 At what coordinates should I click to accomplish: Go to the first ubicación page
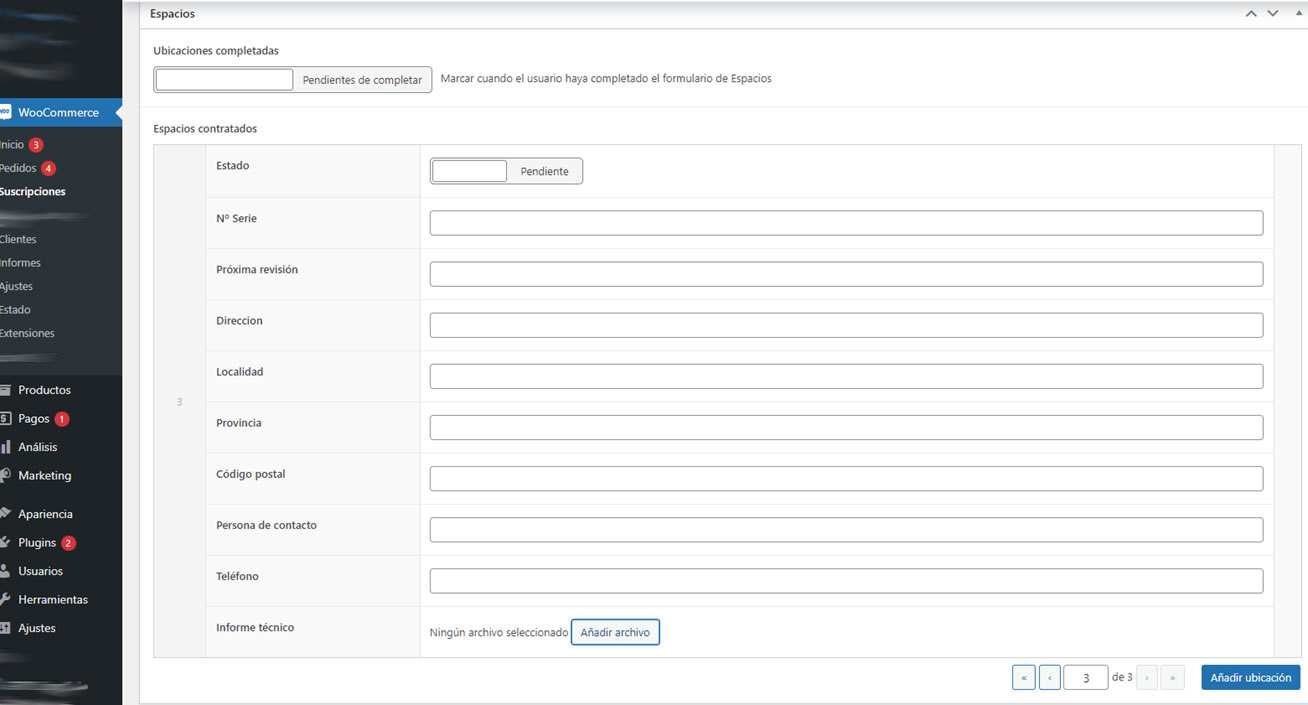point(1023,677)
